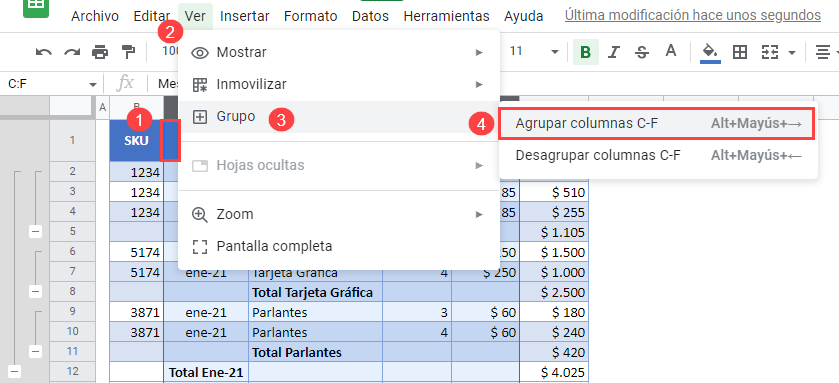The width and height of the screenshot is (839, 383).
Task: Open the Borders tool
Action: tap(739, 52)
